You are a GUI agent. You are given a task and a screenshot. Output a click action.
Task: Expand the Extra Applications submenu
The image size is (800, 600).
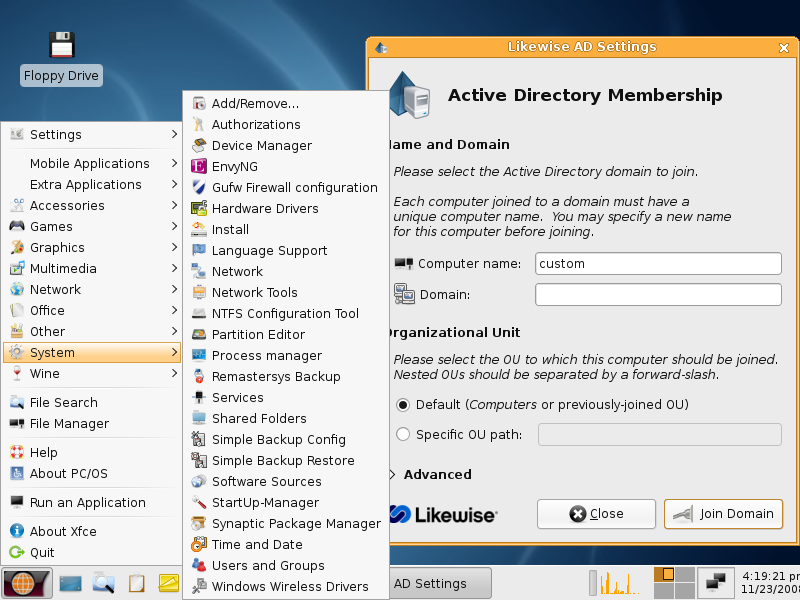click(x=92, y=184)
